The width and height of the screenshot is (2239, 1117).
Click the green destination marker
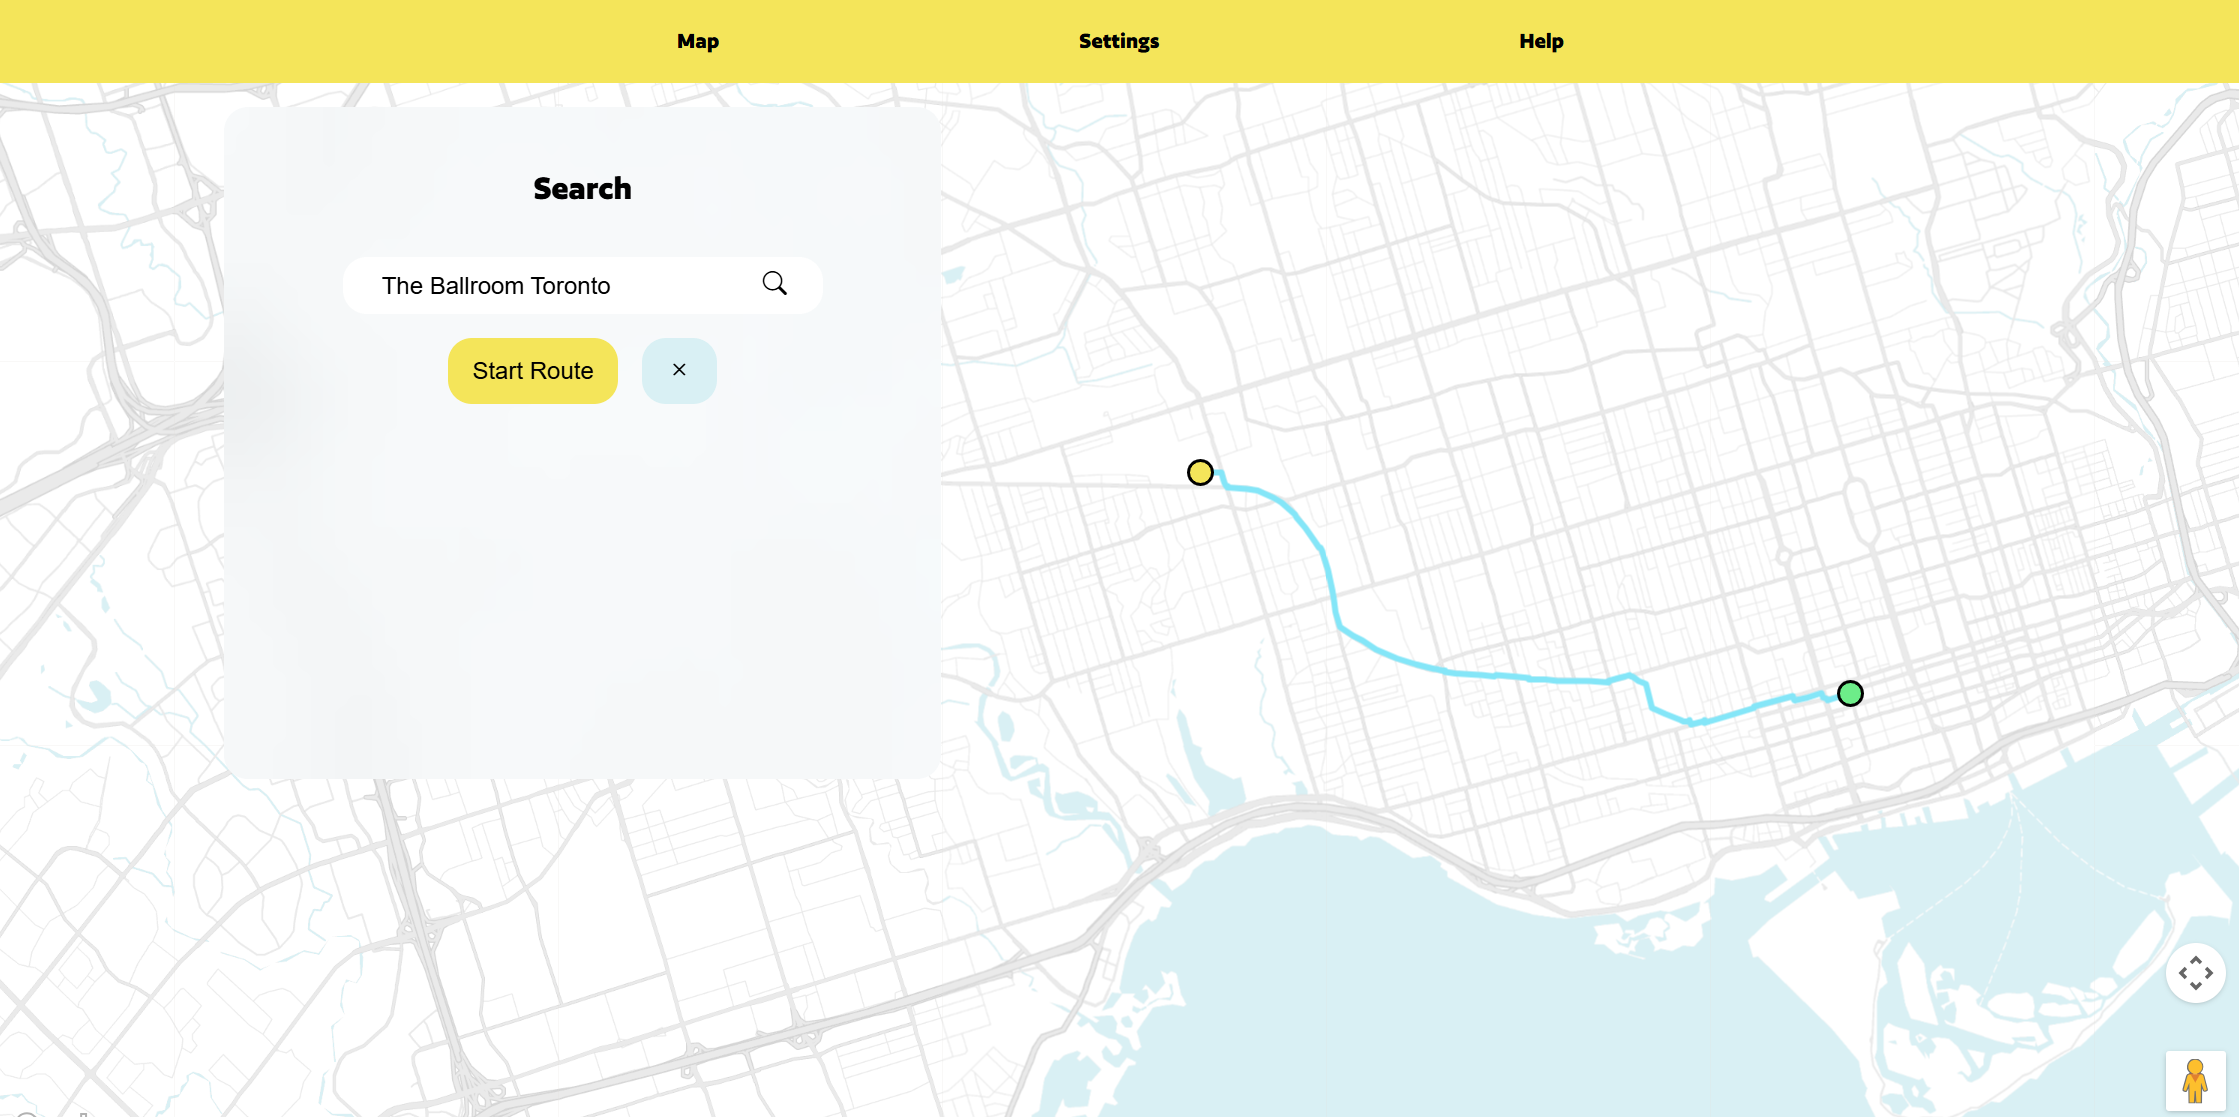pos(1850,693)
